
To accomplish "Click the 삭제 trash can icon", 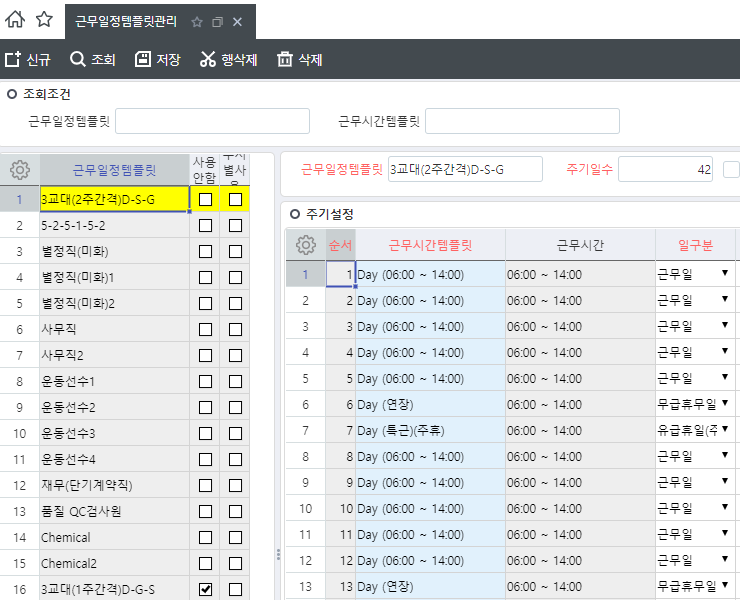I will point(285,60).
